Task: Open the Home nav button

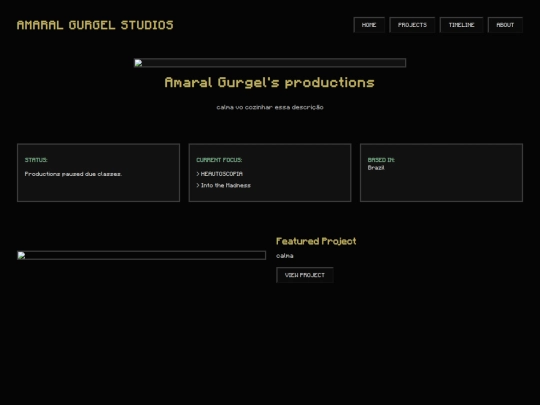Action: [x=369, y=25]
